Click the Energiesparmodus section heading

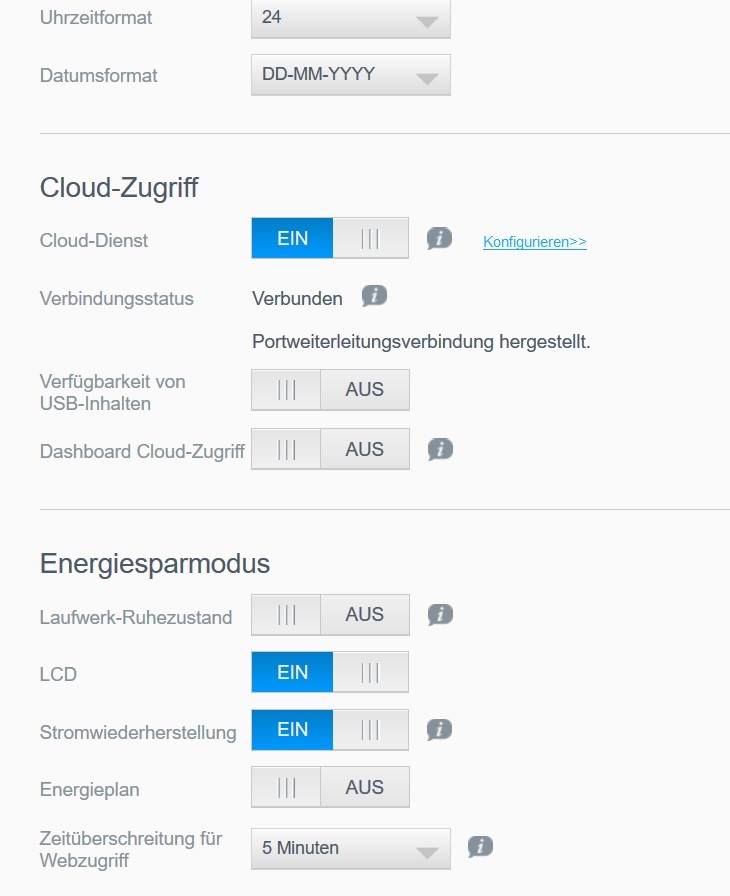[x=155, y=564]
